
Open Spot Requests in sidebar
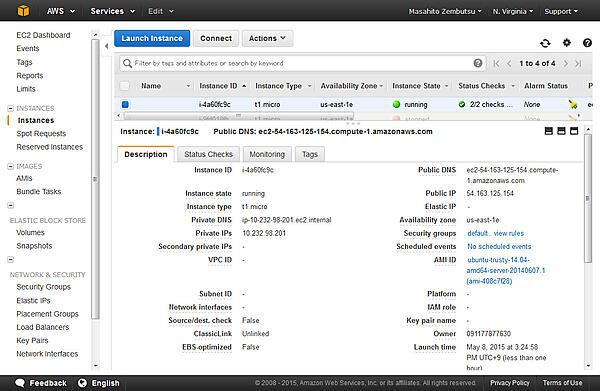click(41, 134)
